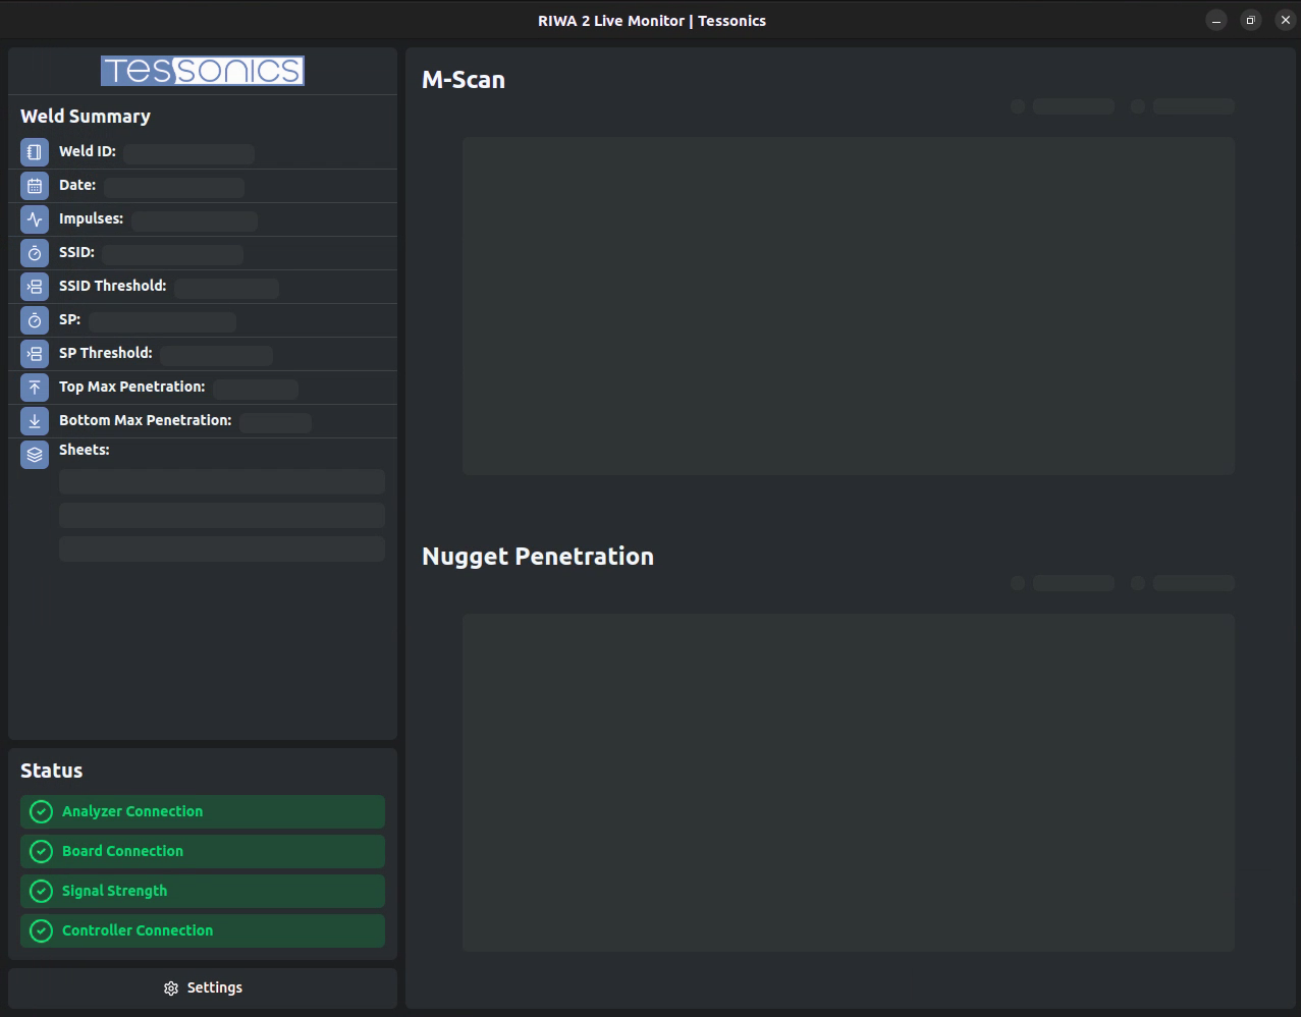Screen dimensions: 1301x1017
Task: Click the Date calendar icon
Action: pos(34,186)
